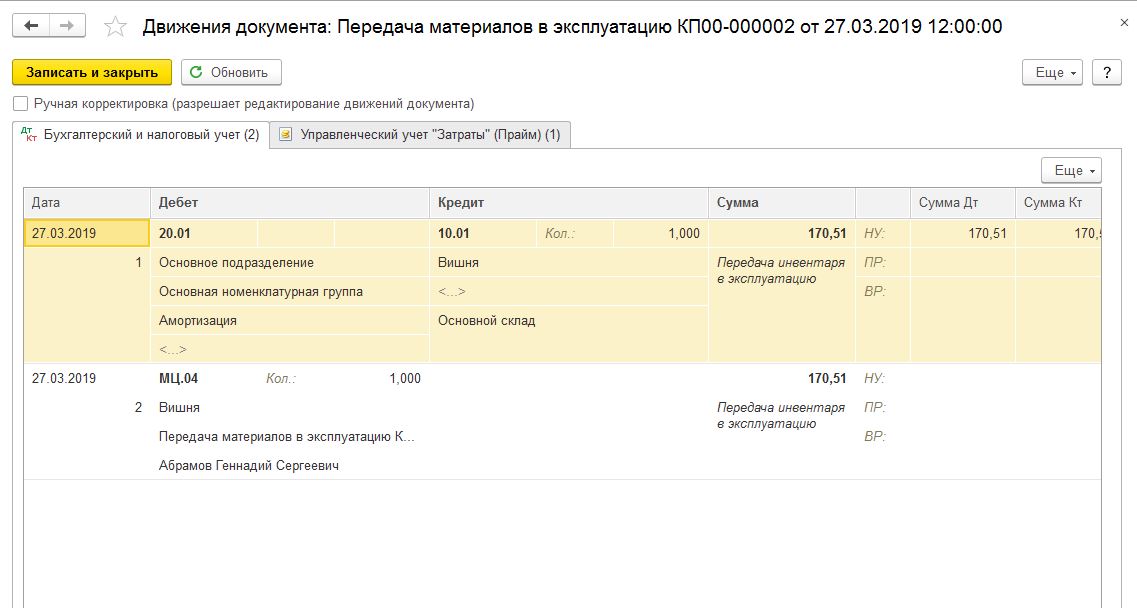Add document to favorites with star icon
The width and height of the screenshot is (1137, 608).
coord(116,27)
